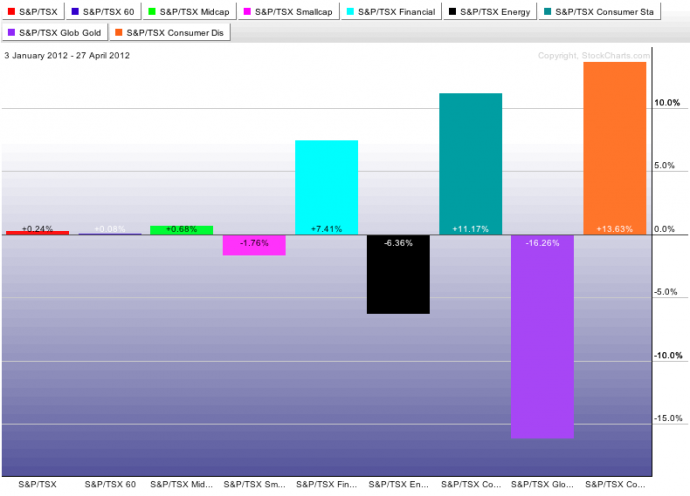
Task: Select the S&P/TSX Consumer Sta legend tab
Action: click(603, 12)
